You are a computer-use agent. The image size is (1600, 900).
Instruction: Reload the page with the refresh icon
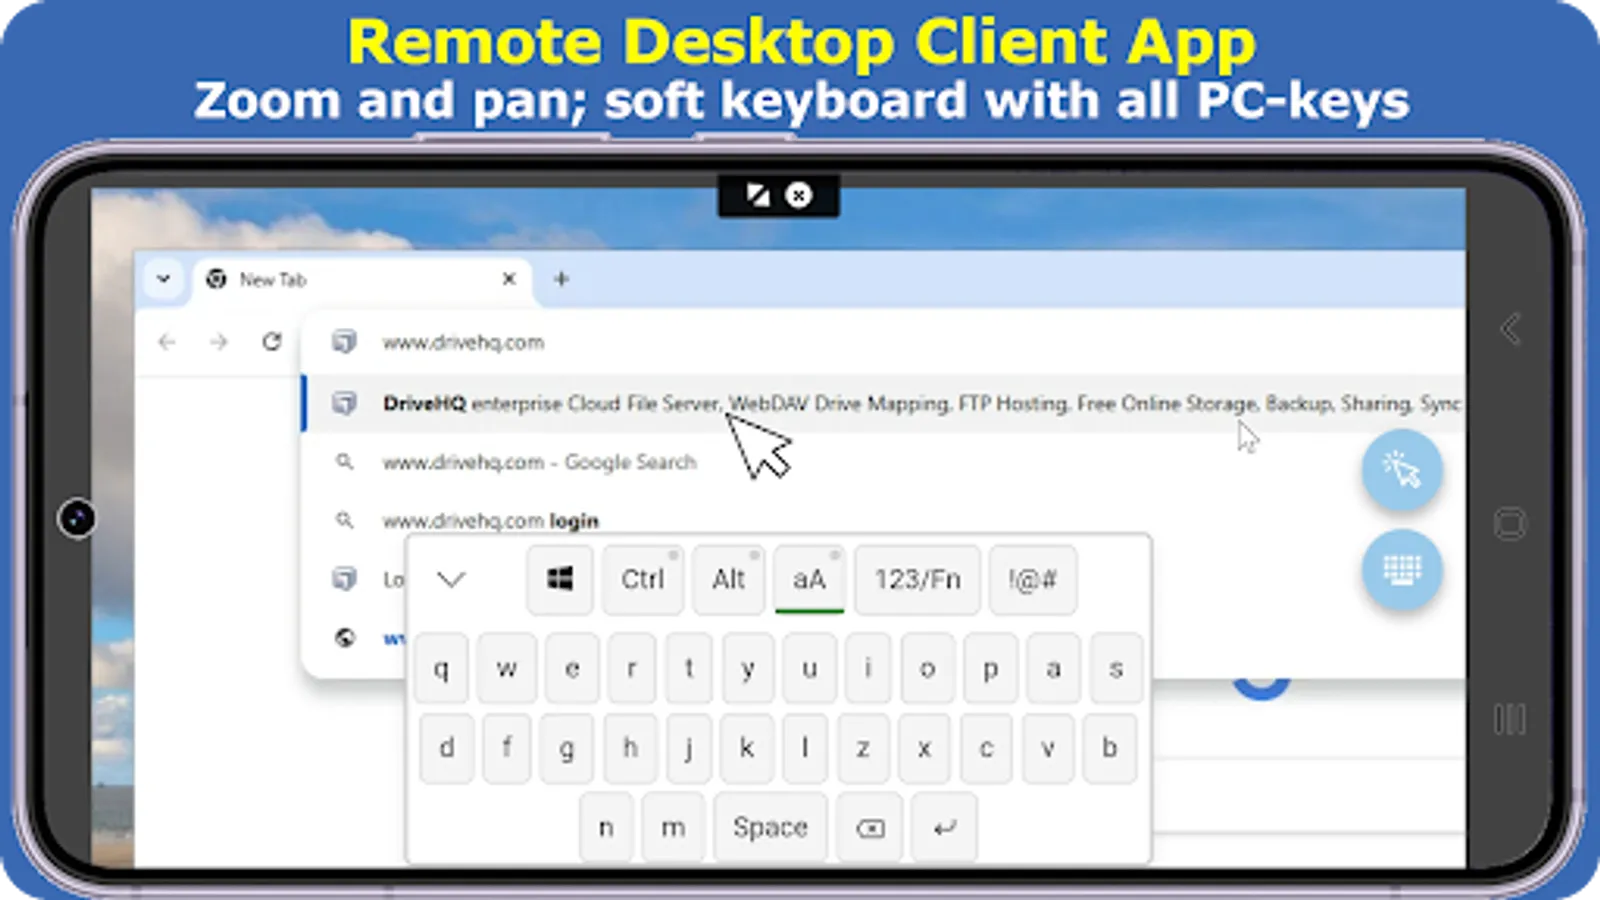tap(272, 342)
